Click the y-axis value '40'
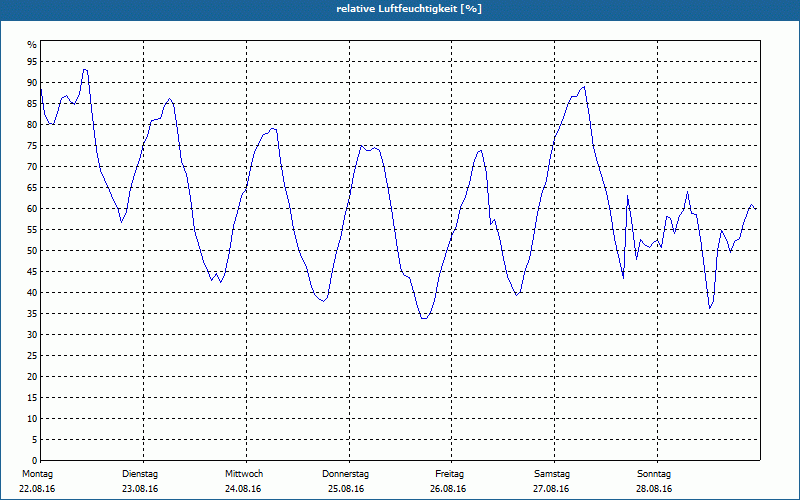The width and height of the screenshot is (800, 500). (x=32, y=293)
